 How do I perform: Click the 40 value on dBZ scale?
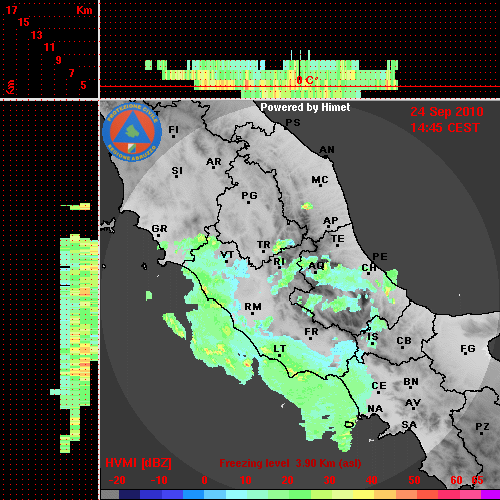(x=372, y=480)
